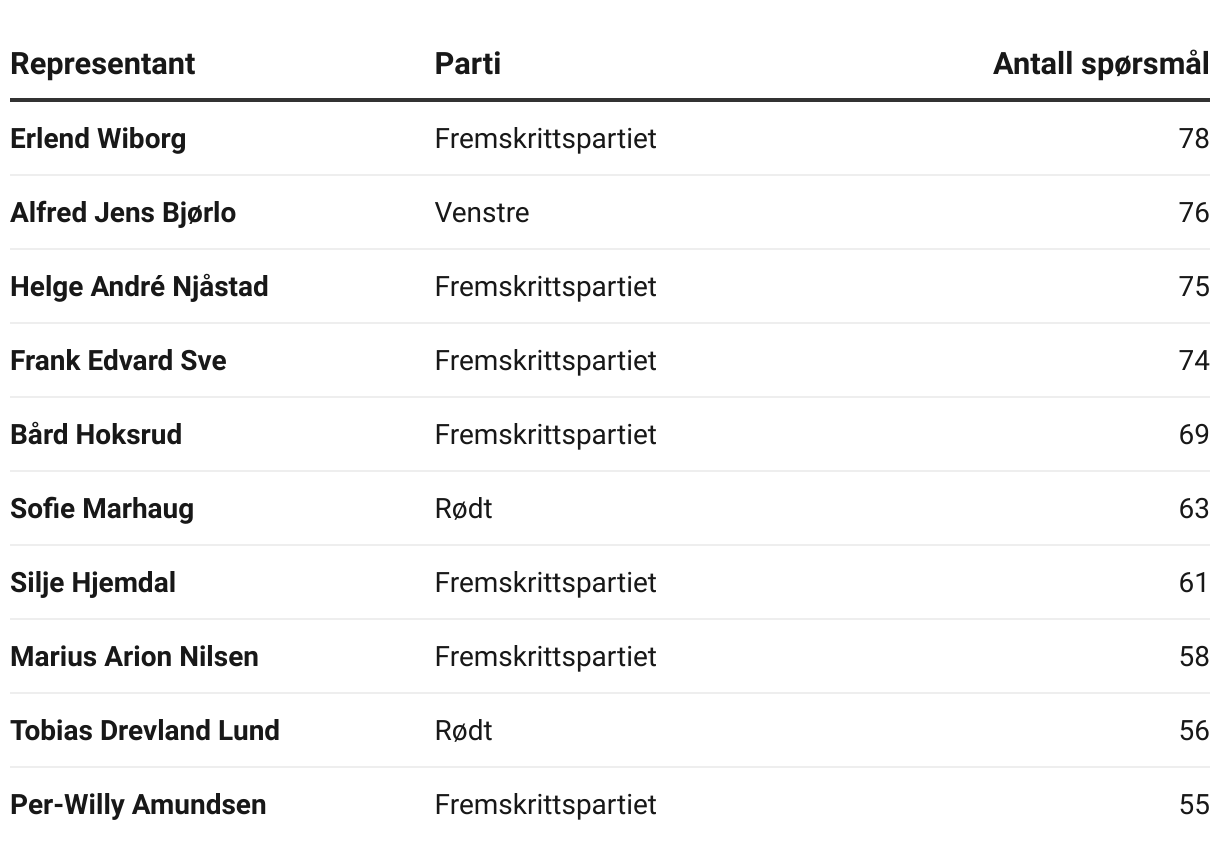Click the Parti column header
1220x850 pixels.
point(467,64)
